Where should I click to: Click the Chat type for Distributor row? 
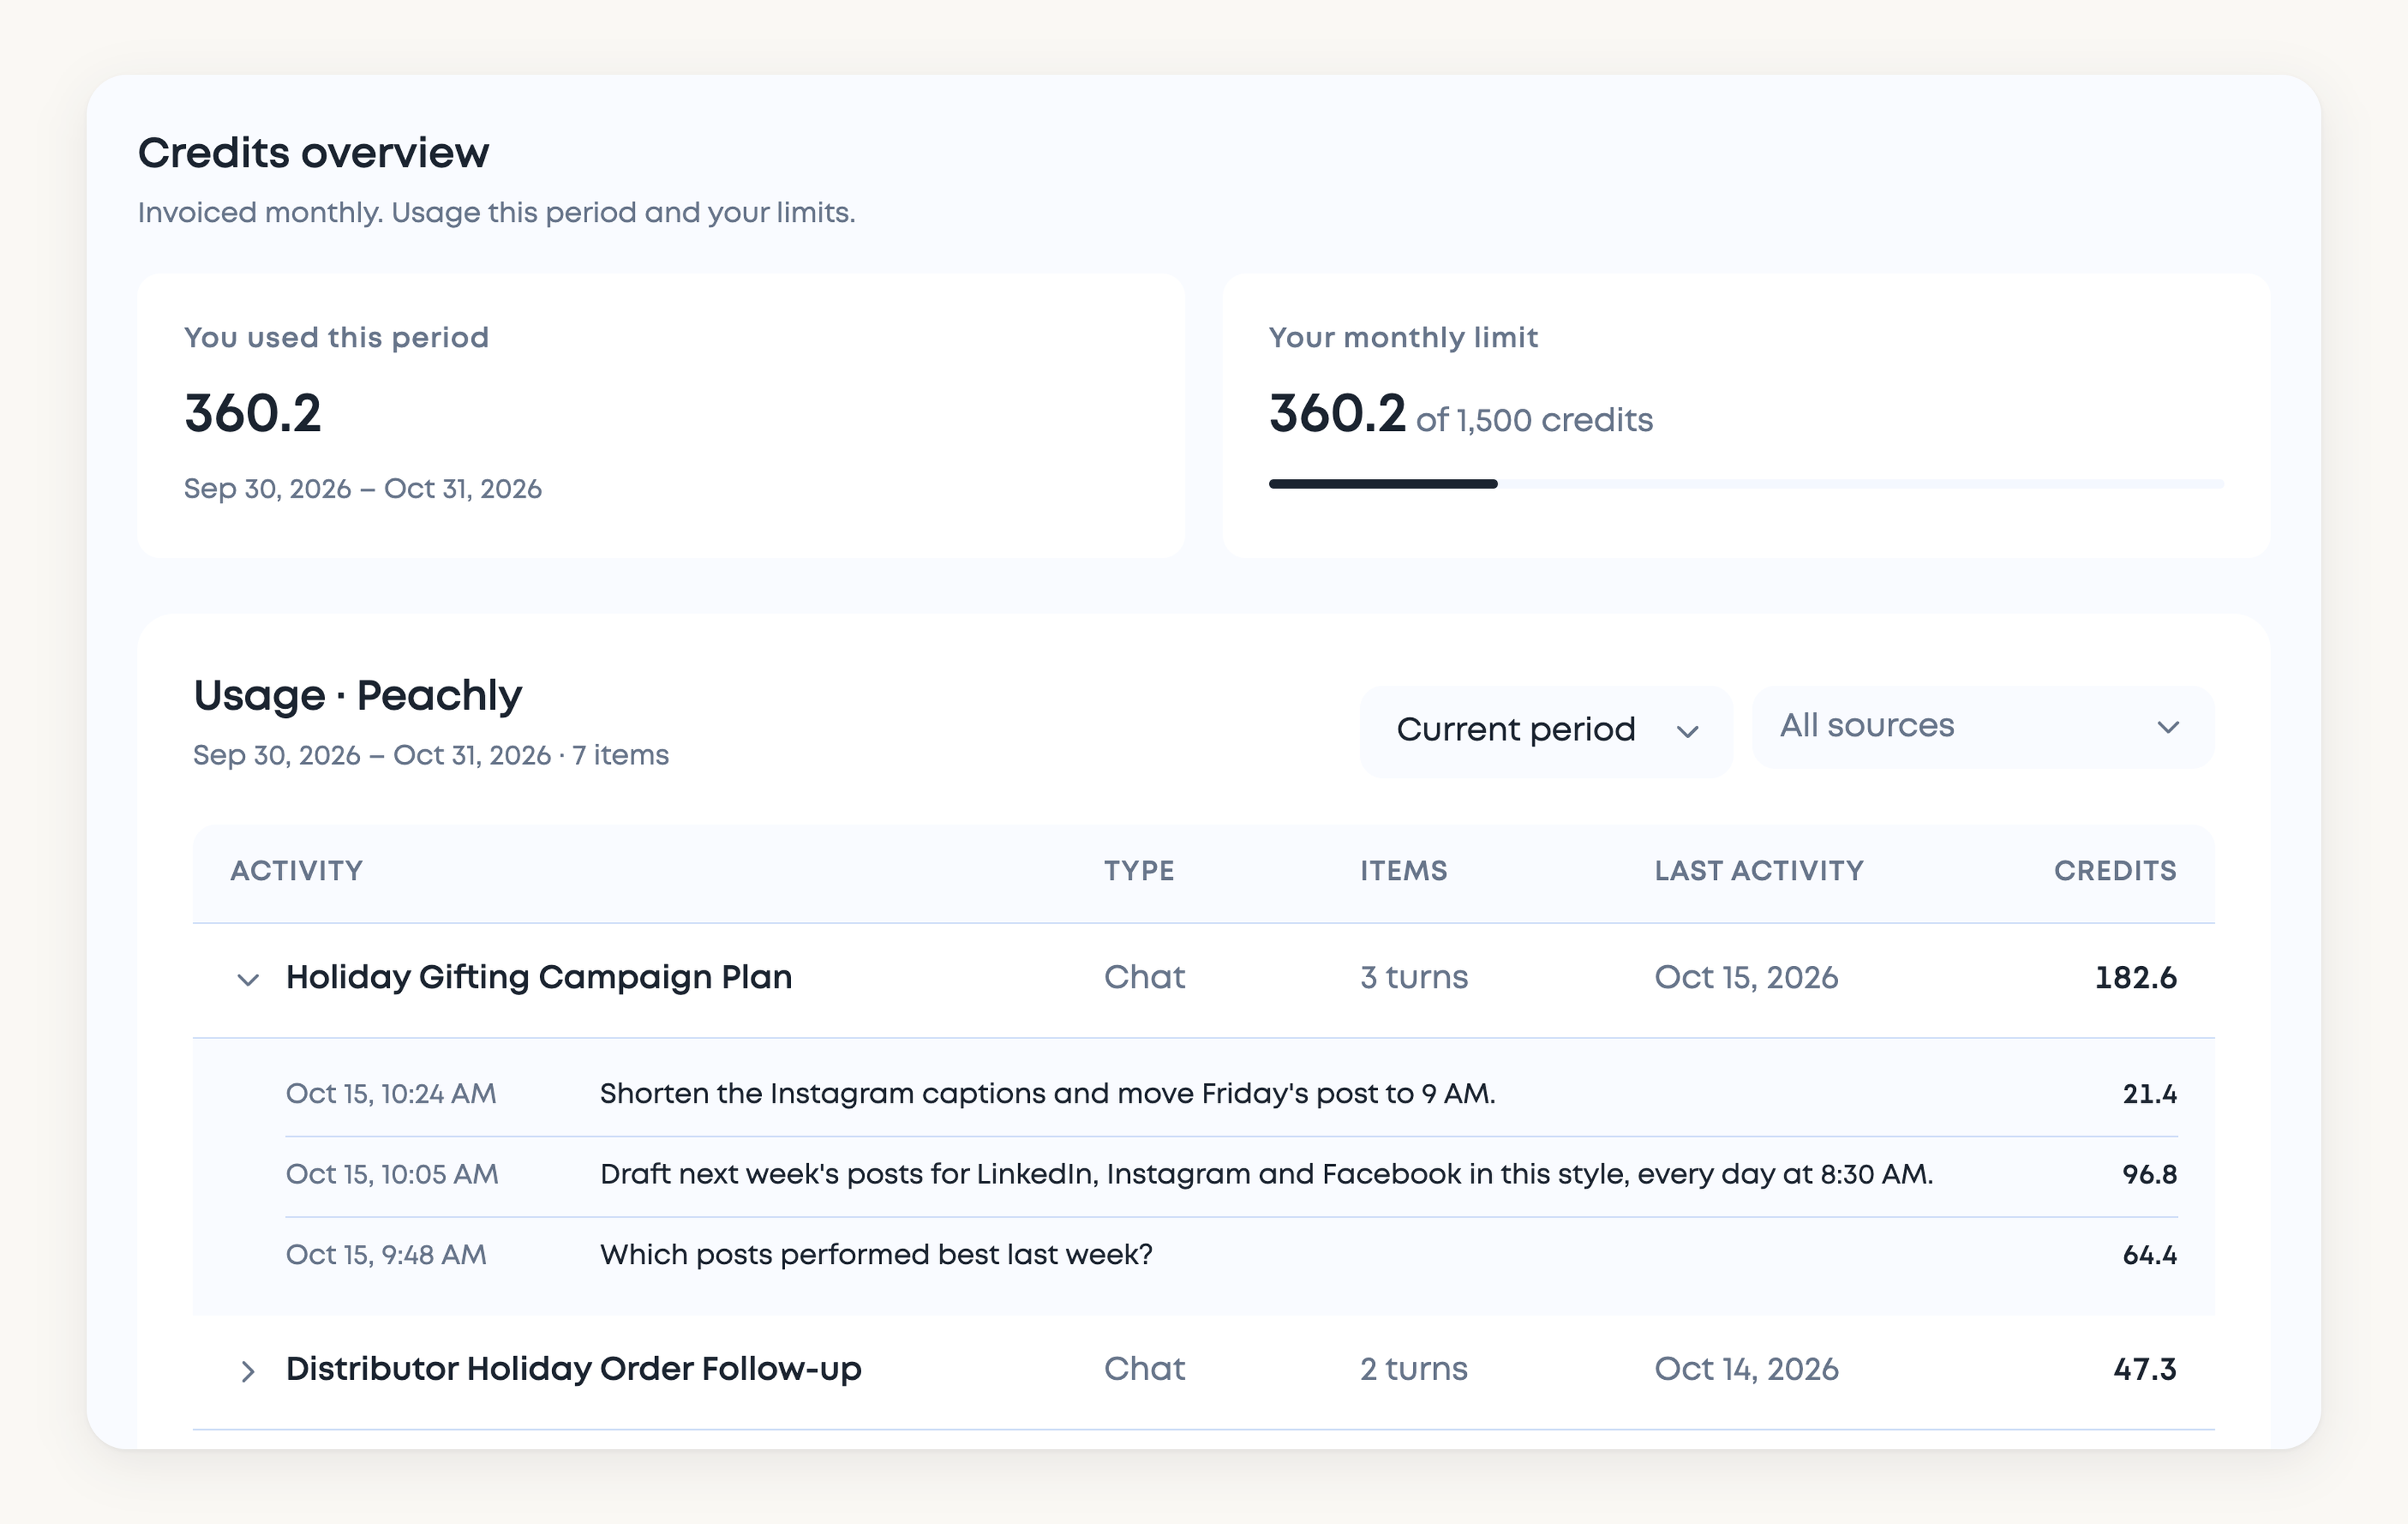point(1144,1369)
